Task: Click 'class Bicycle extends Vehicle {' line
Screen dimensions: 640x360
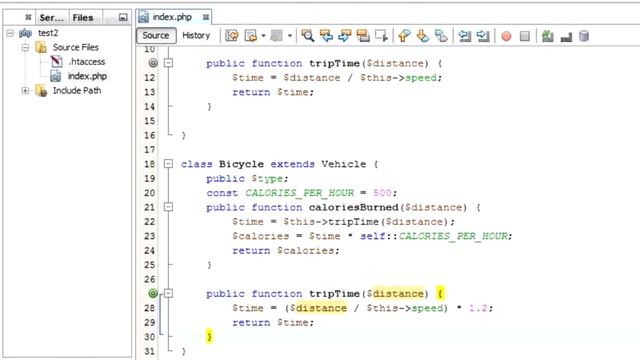Action: coord(280,164)
